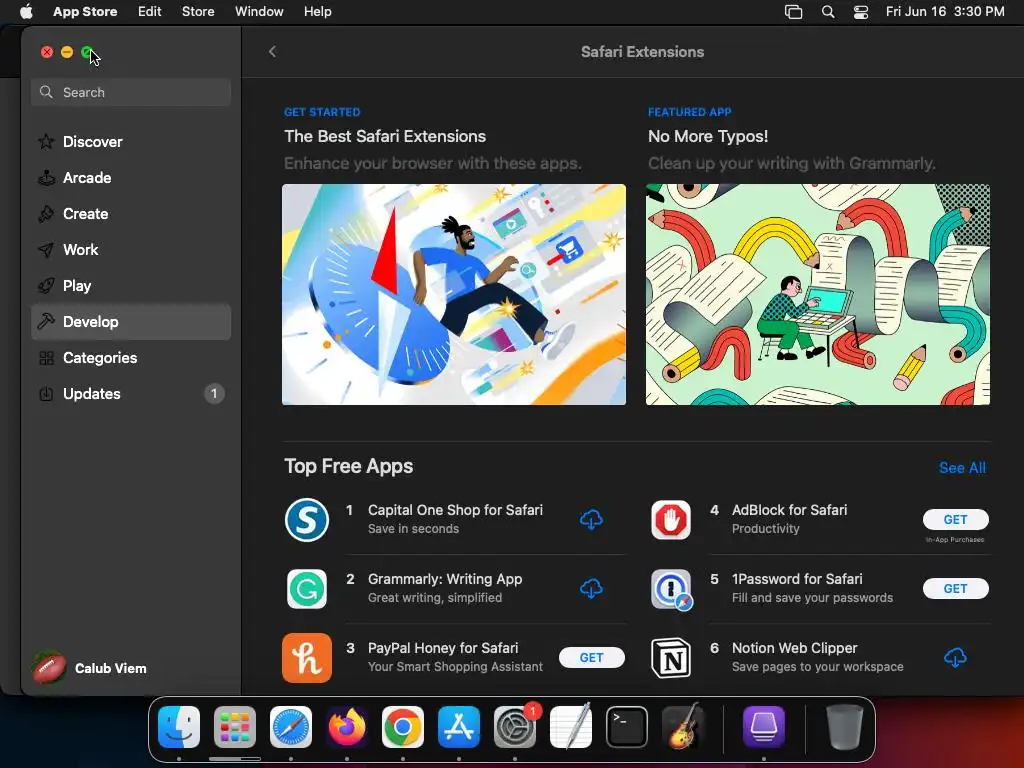The height and width of the screenshot is (768, 1024).
Task: Open AdBlock for Safari app icon
Action: pos(671,520)
